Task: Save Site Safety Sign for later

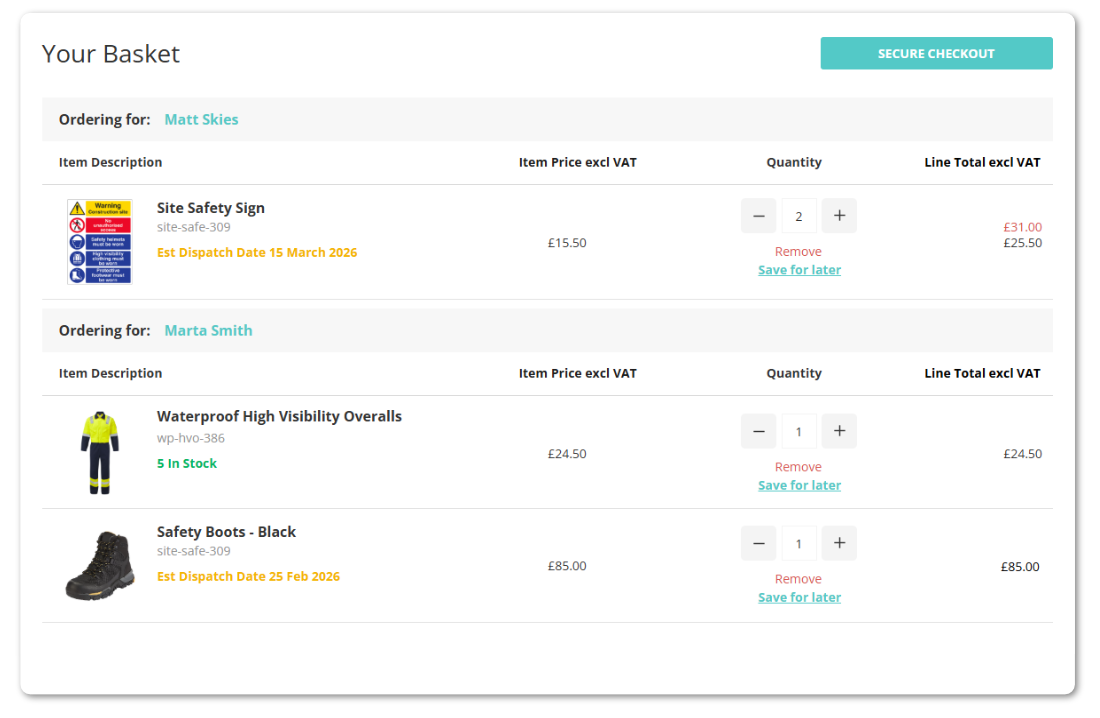Action: 799,270
